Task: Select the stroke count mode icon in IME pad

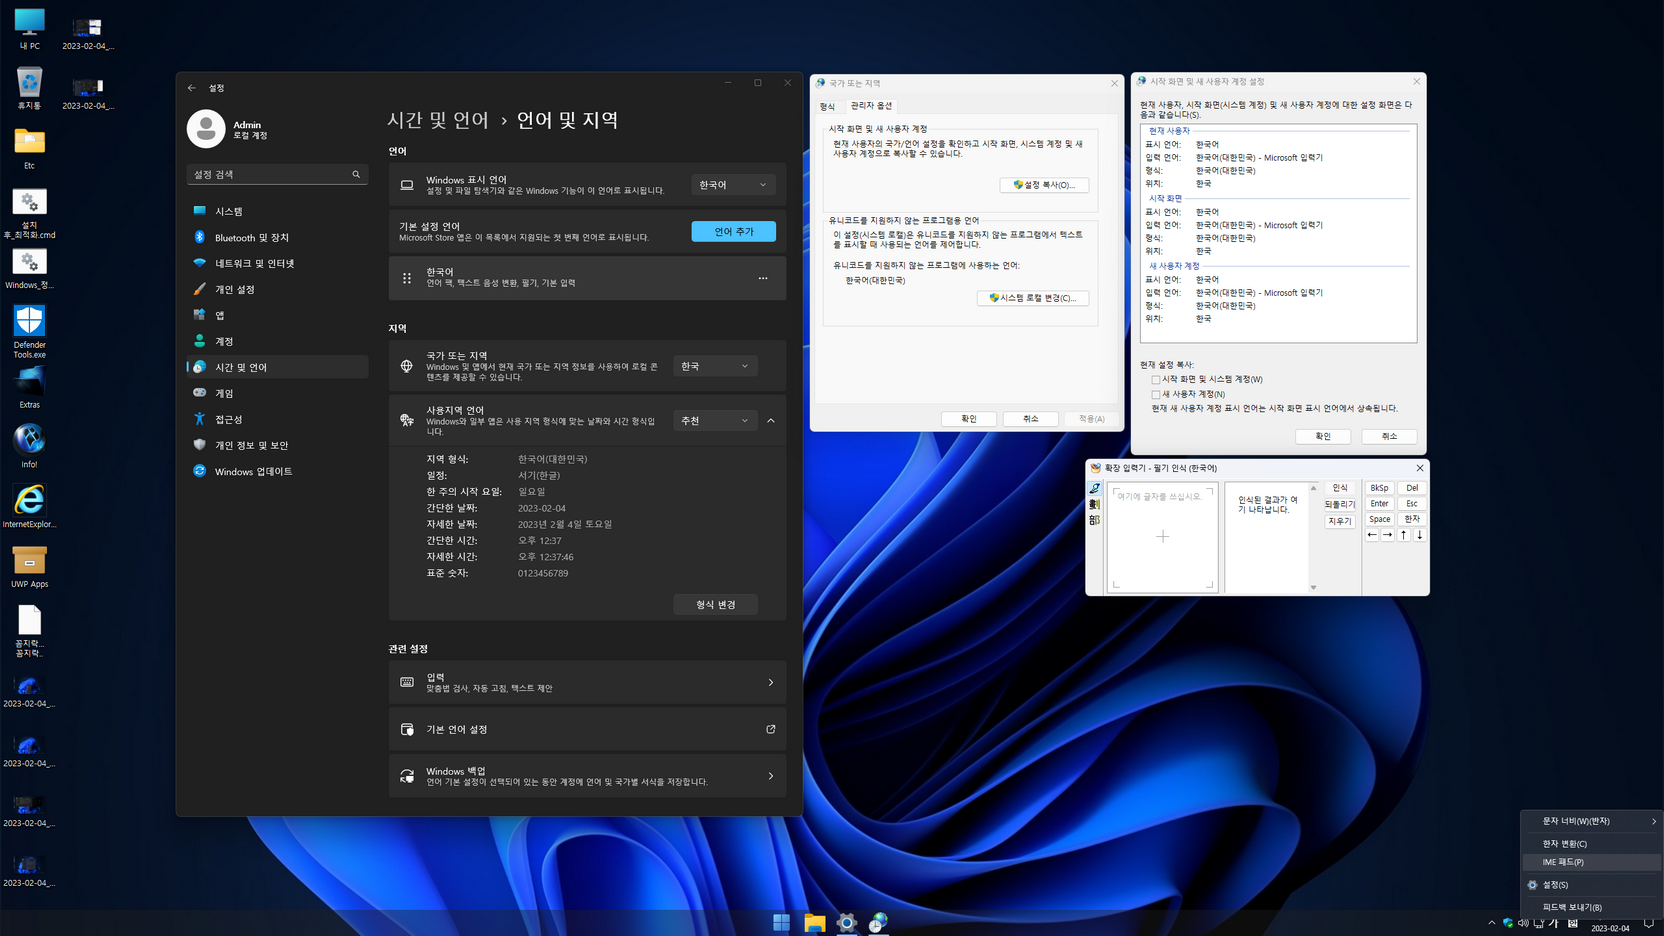Action: (x=1095, y=505)
